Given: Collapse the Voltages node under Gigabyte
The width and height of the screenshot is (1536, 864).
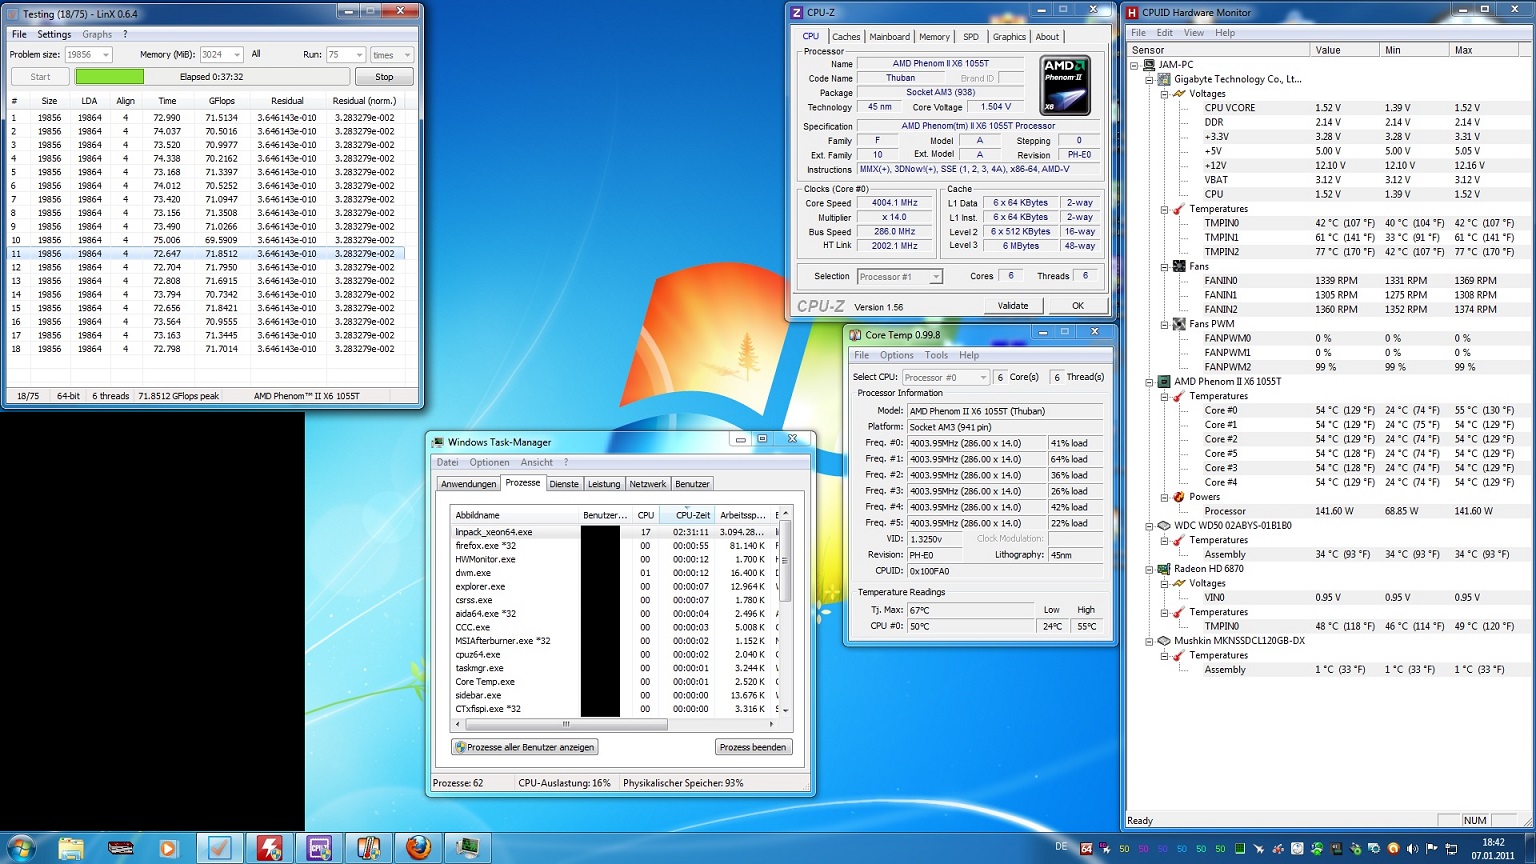Looking at the screenshot, I should [1164, 94].
